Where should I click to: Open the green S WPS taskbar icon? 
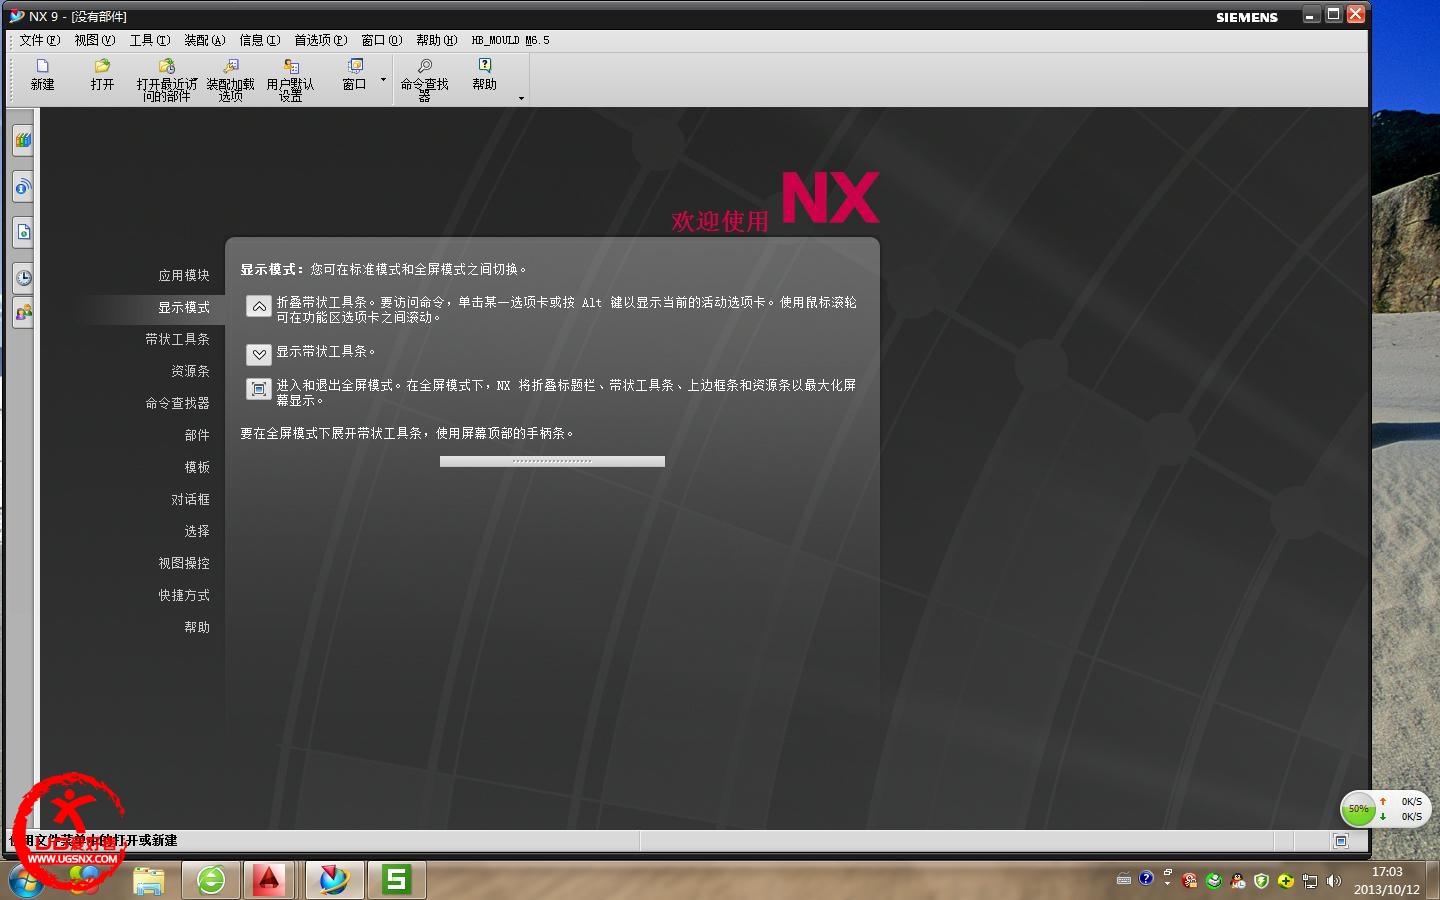pos(396,881)
